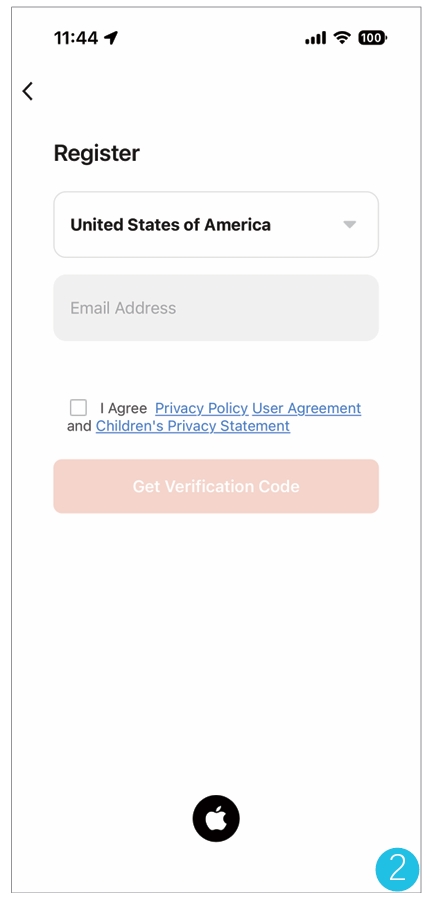433x911 pixels.
Task: Tap the location arrow in status bar
Action: pyautogui.click(x=111, y=38)
